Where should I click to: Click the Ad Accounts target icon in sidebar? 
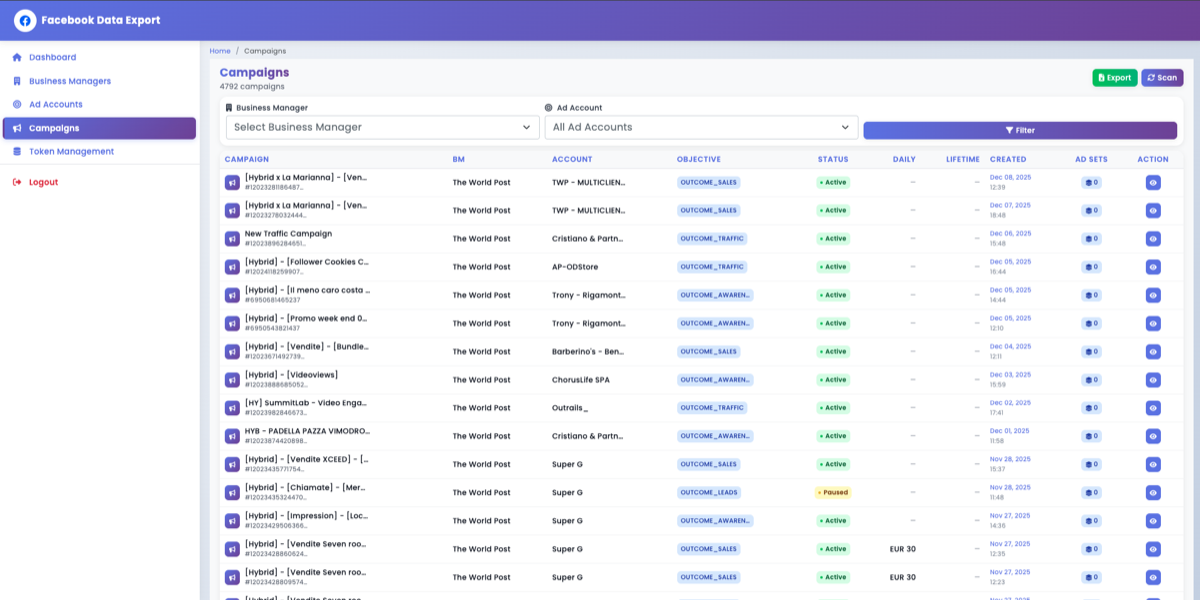click(18, 104)
